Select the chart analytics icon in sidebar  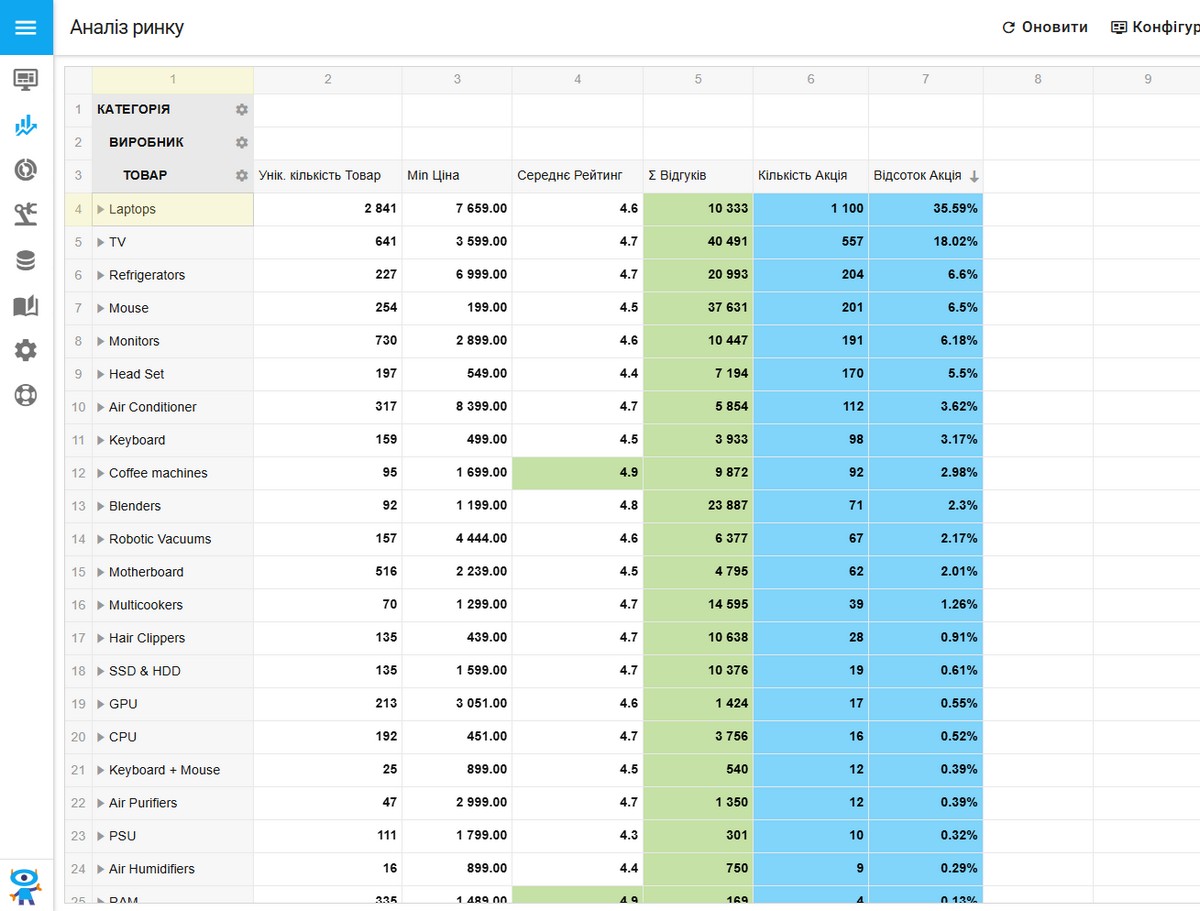[x=26, y=125]
